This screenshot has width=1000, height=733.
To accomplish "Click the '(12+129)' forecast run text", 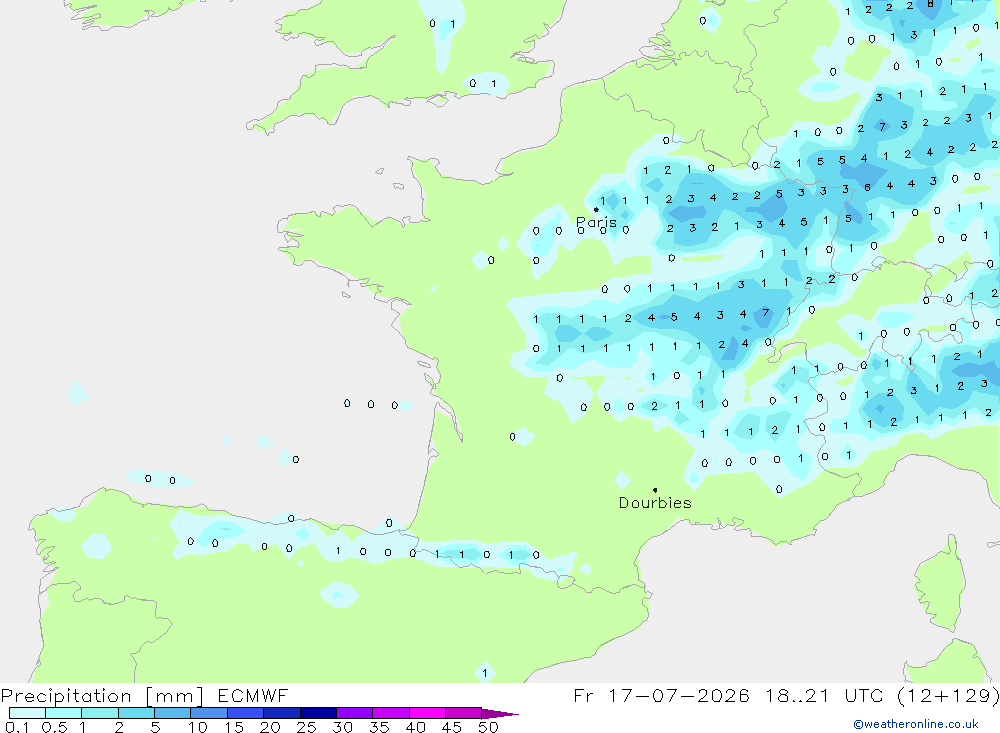I will coord(948,695).
